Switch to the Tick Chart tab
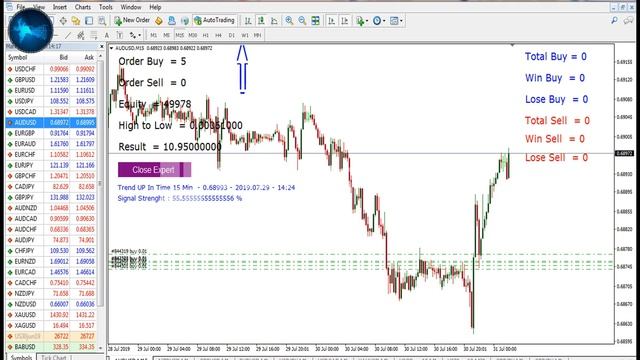The image size is (640, 360). pyautogui.click(x=53, y=357)
